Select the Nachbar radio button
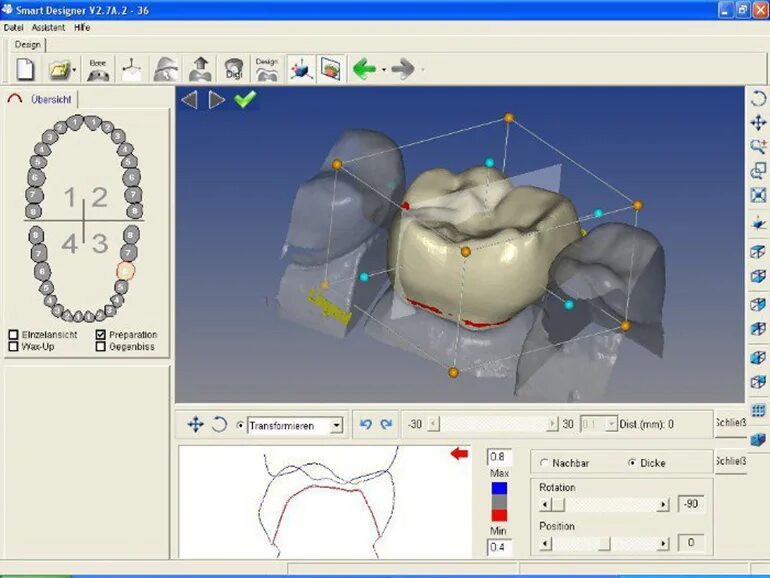Image resolution: width=770 pixels, height=578 pixels. [544, 463]
